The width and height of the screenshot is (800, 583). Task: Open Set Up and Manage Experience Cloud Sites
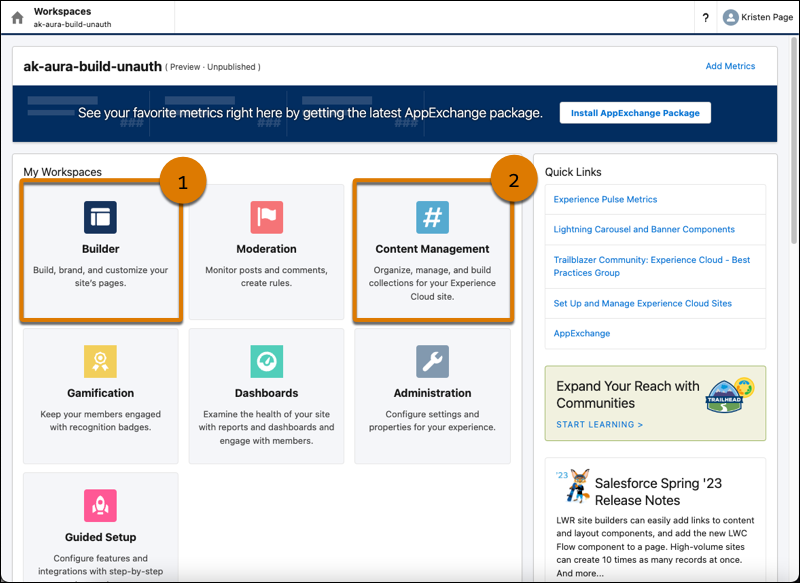pyautogui.click(x=642, y=303)
